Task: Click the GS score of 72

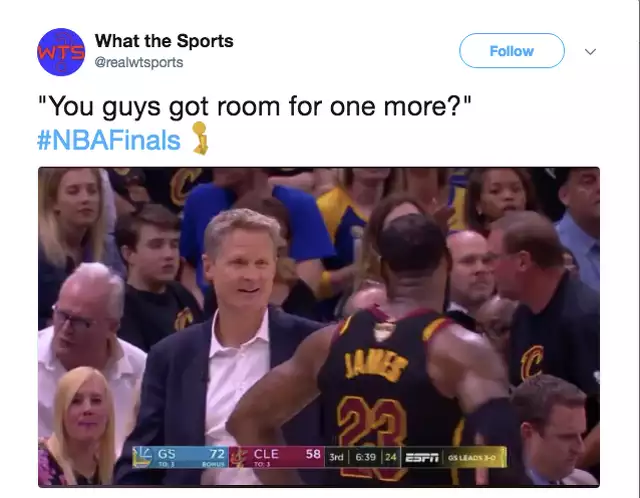Action: 217,454
